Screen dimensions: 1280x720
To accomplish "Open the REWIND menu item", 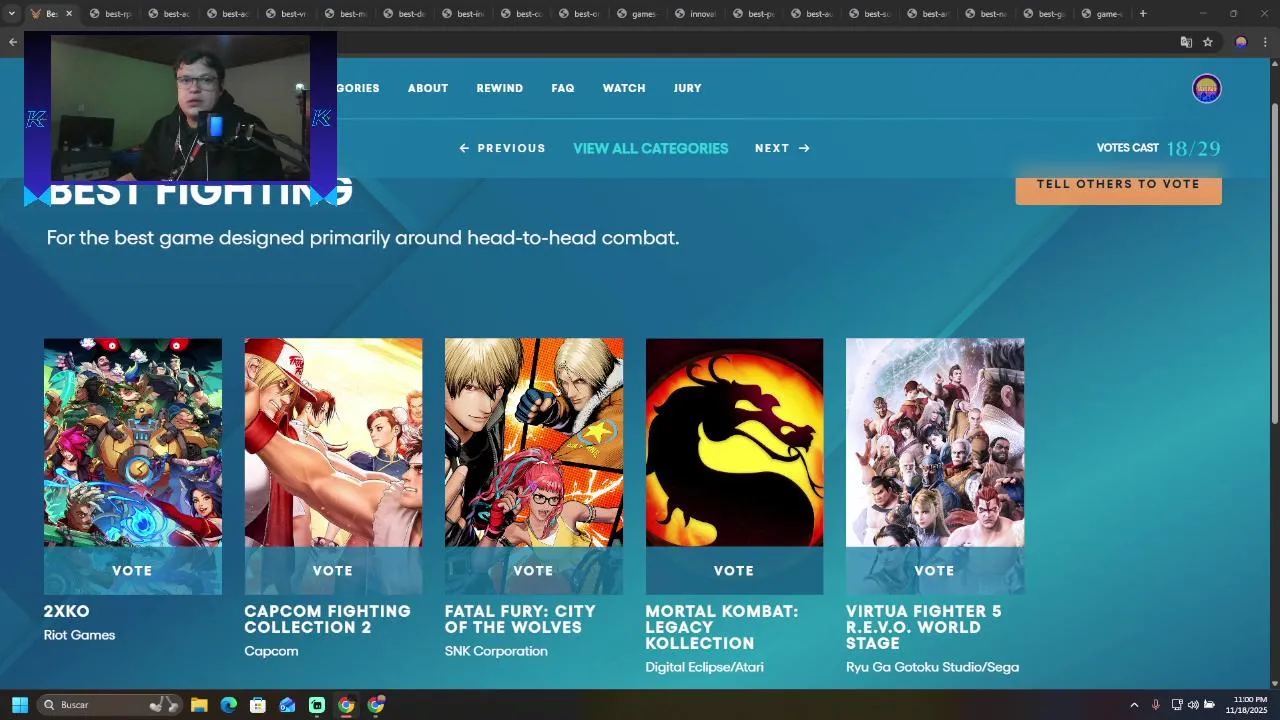I will click(500, 88).
